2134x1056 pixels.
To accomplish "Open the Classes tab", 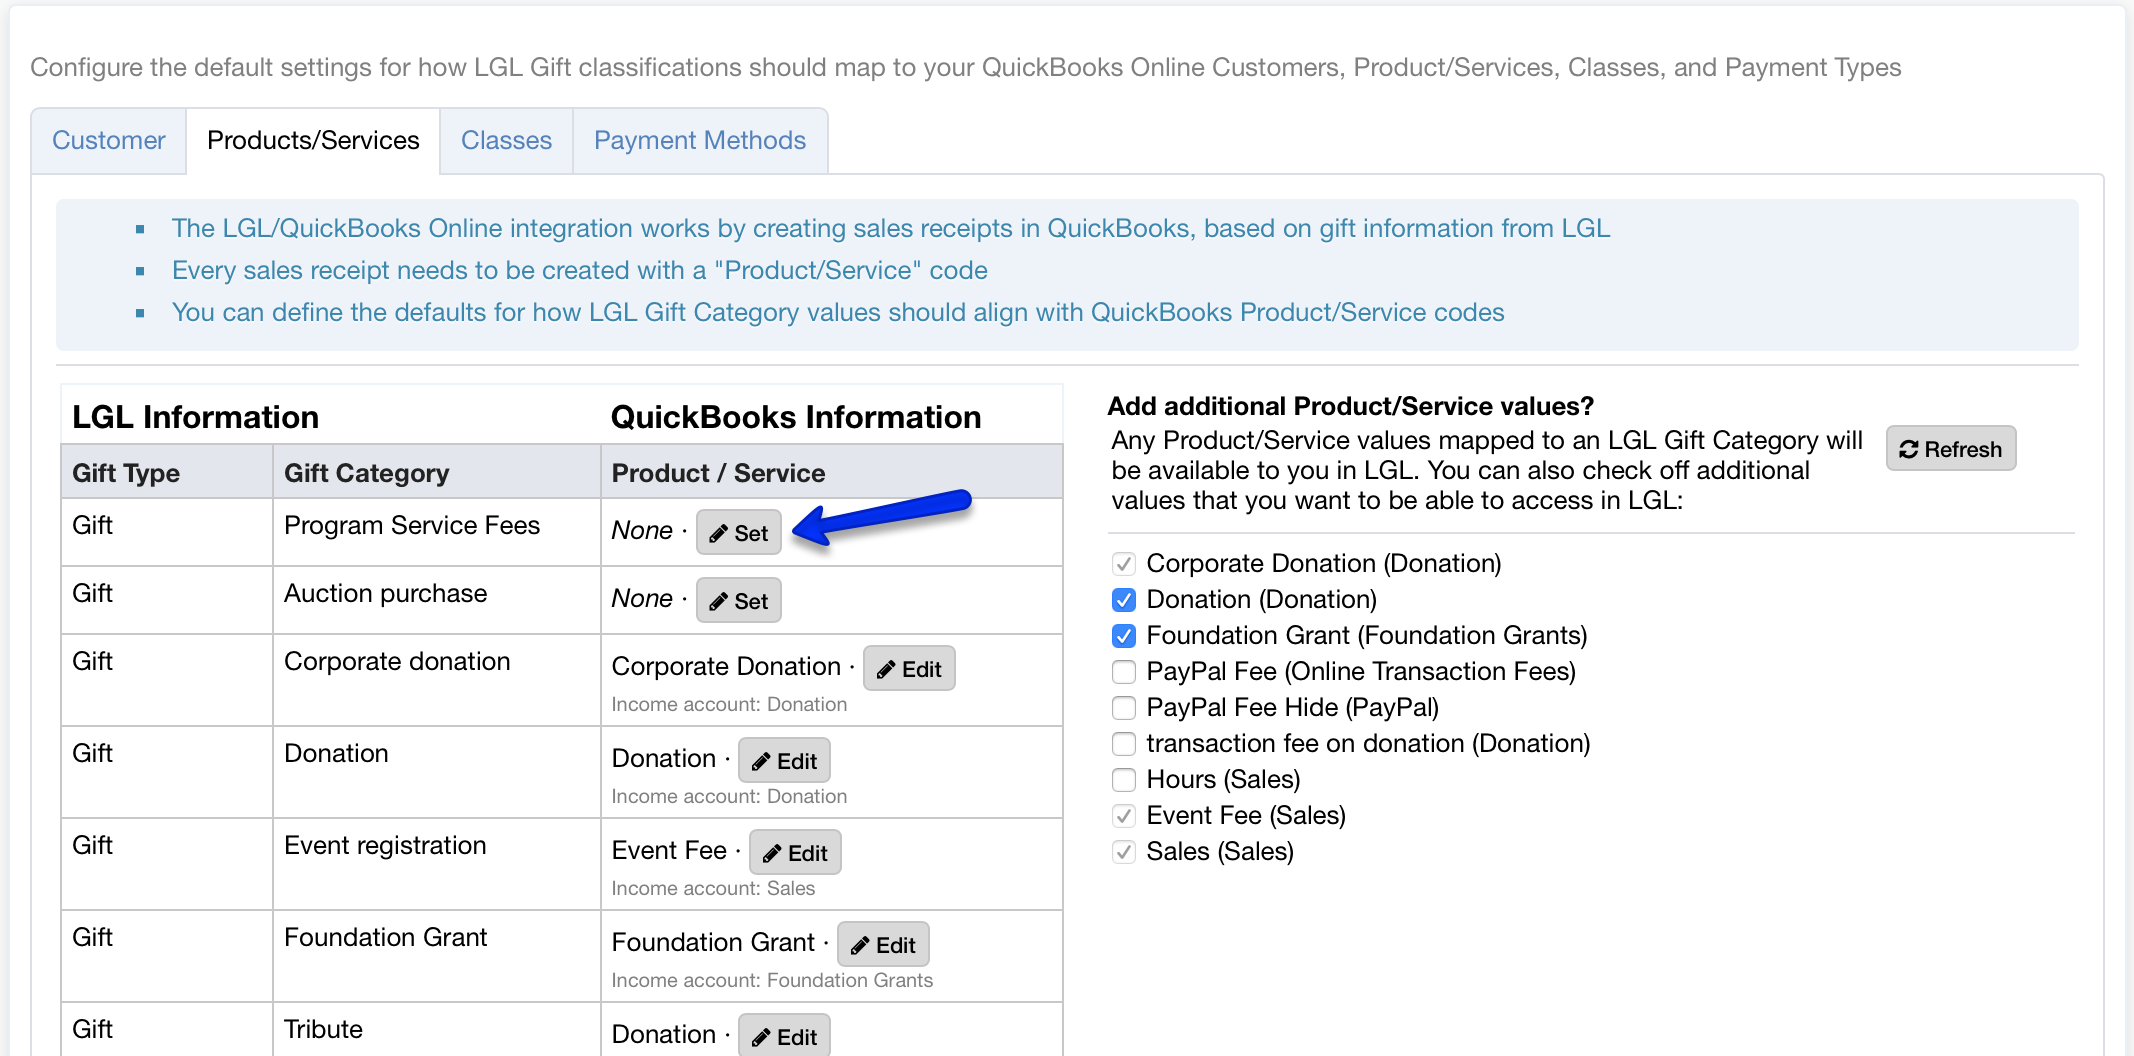I will click(506, 140).
